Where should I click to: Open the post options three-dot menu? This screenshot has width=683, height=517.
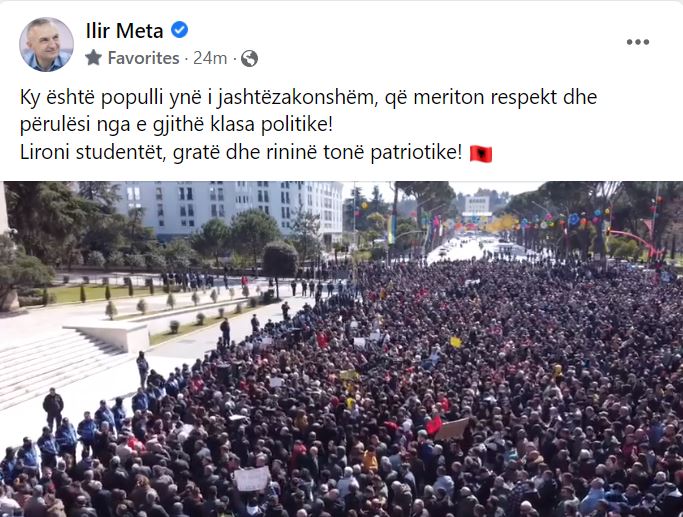[x=638, y=42]
